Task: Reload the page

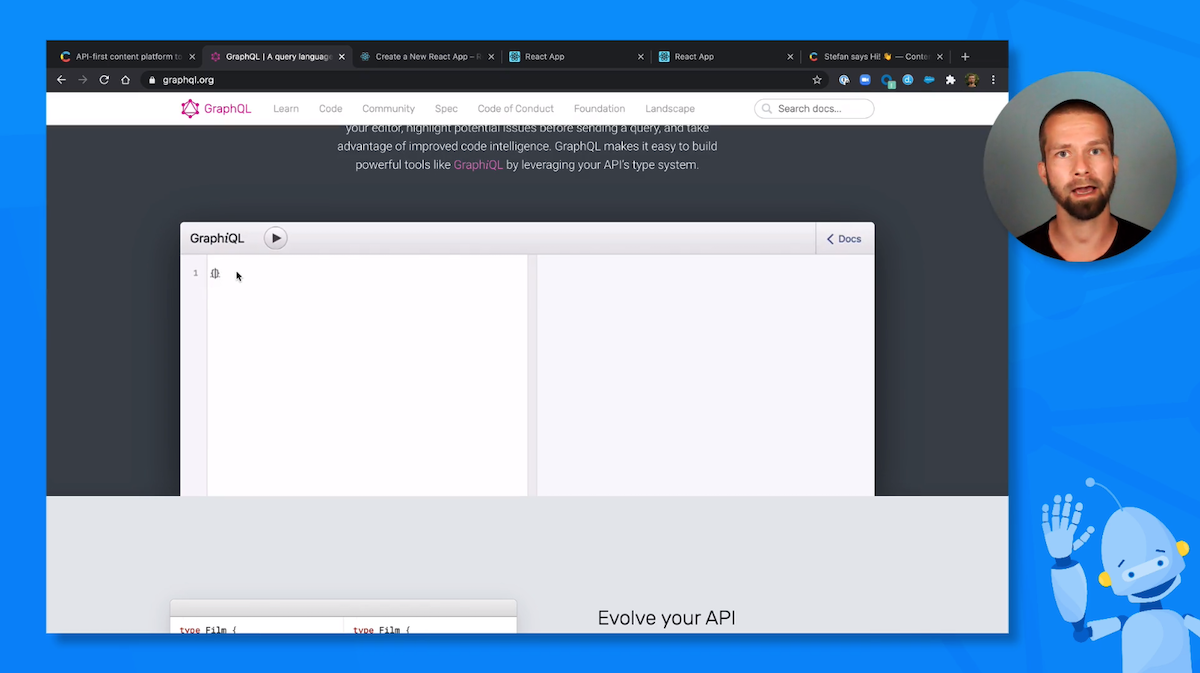Action: coord(104,80)
